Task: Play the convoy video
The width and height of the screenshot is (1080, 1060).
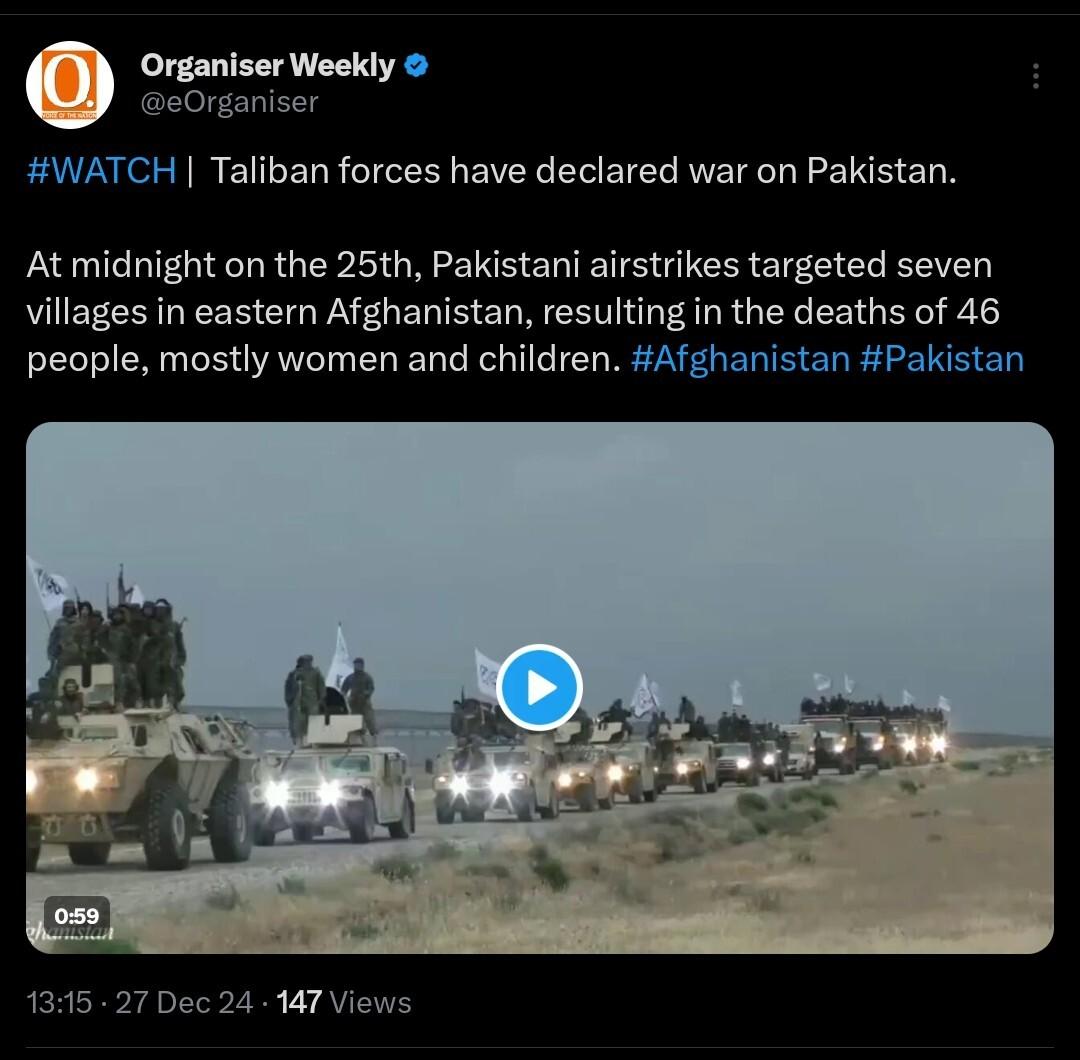Action: tap(539, 687)
